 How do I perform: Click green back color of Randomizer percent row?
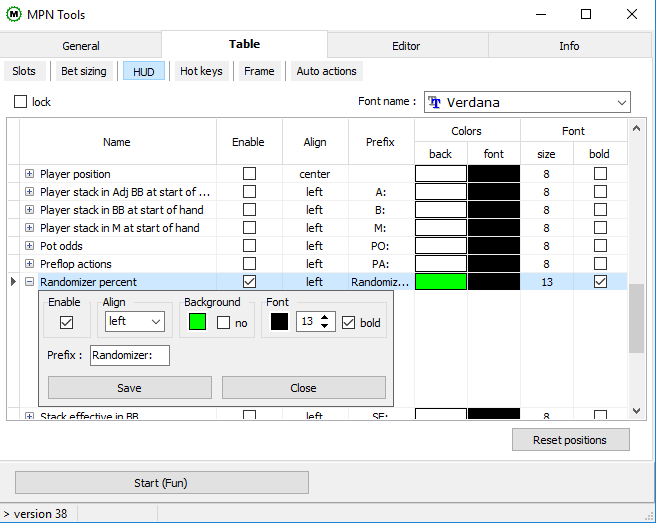[441, 282]
